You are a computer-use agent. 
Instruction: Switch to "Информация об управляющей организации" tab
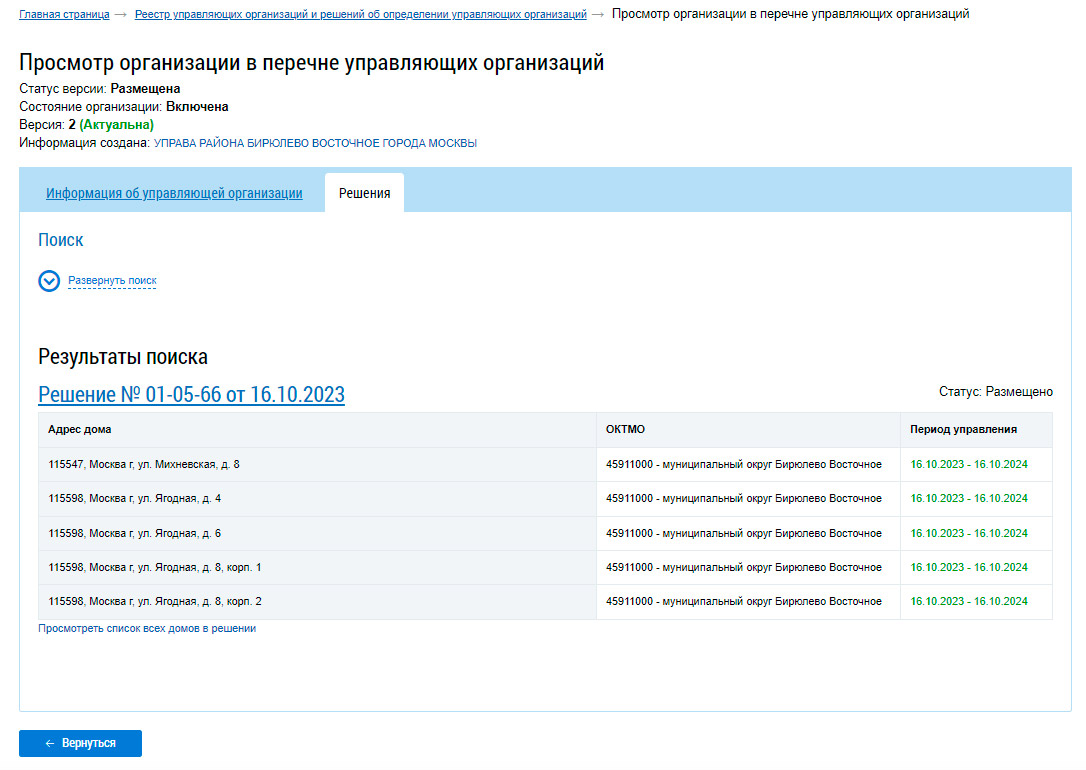pos(174,194)
